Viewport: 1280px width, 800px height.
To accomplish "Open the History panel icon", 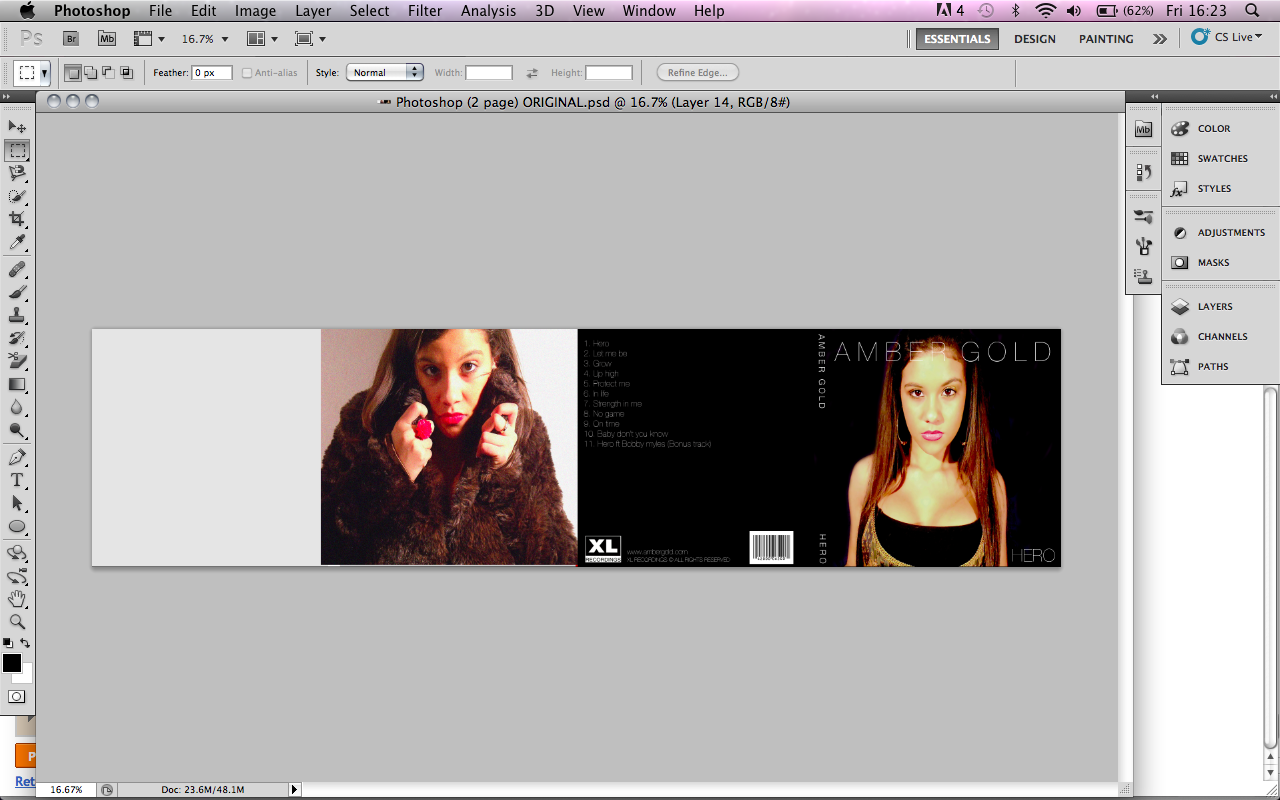I will coord(1144,172).
